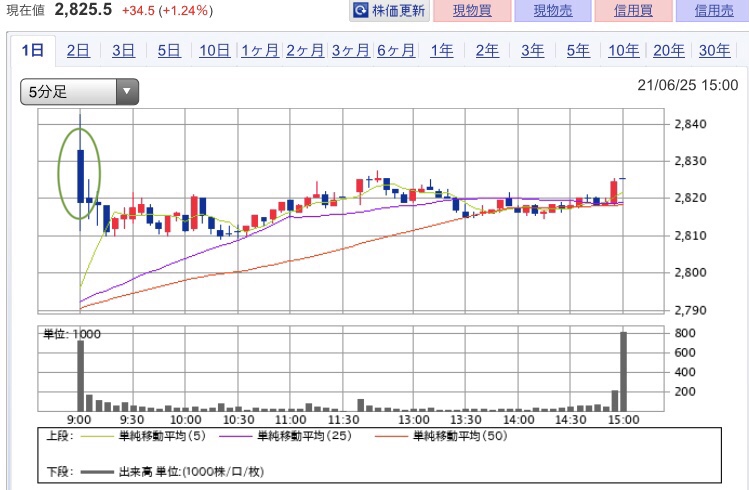The image size is (749, 490).
Task: Switch to the 2年 chart period
Action: click(x=487, y=50)
